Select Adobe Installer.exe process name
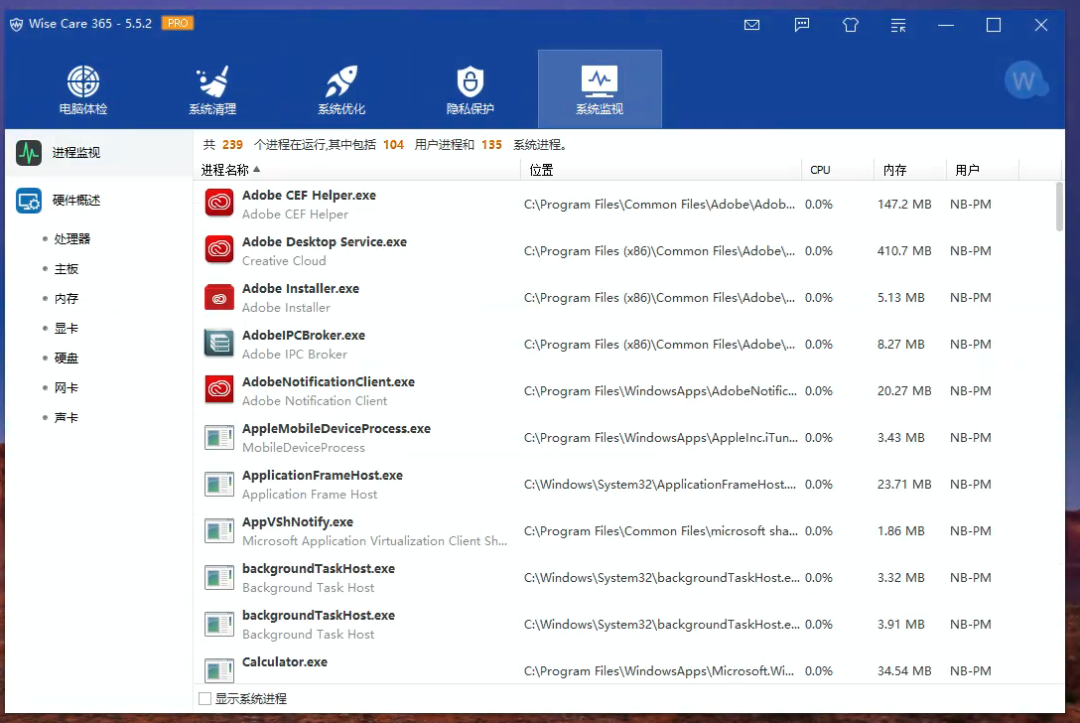 [300, 289]
